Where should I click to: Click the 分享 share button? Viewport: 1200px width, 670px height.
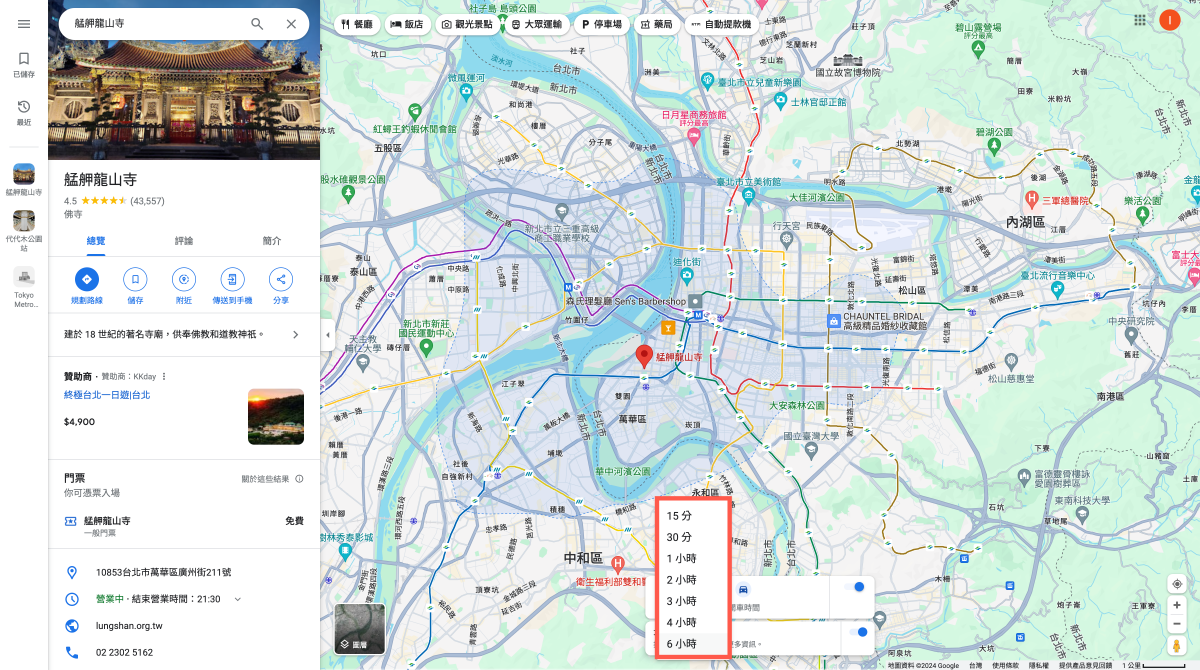coord(281,287)
